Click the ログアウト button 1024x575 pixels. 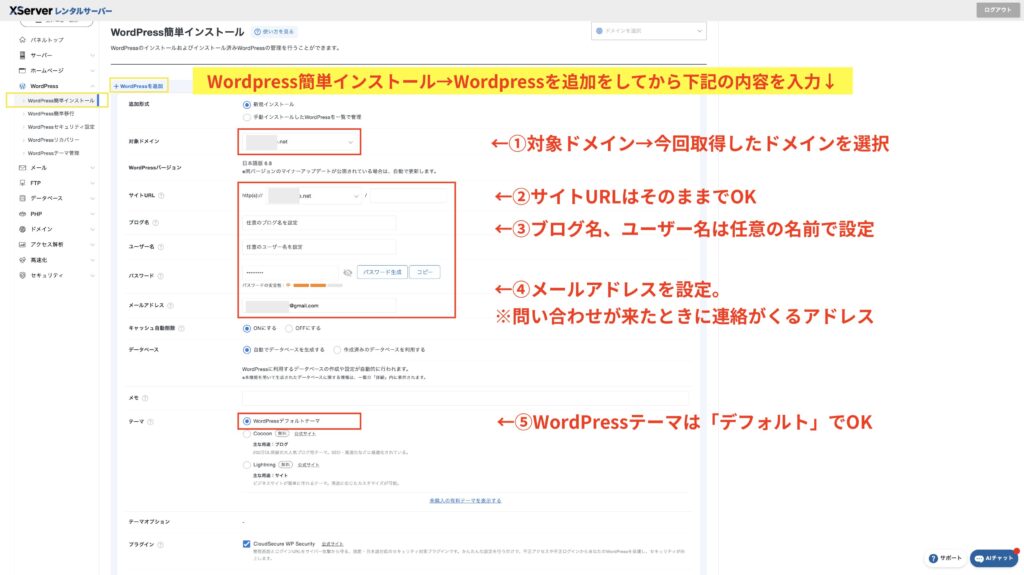tap(997, 10)
